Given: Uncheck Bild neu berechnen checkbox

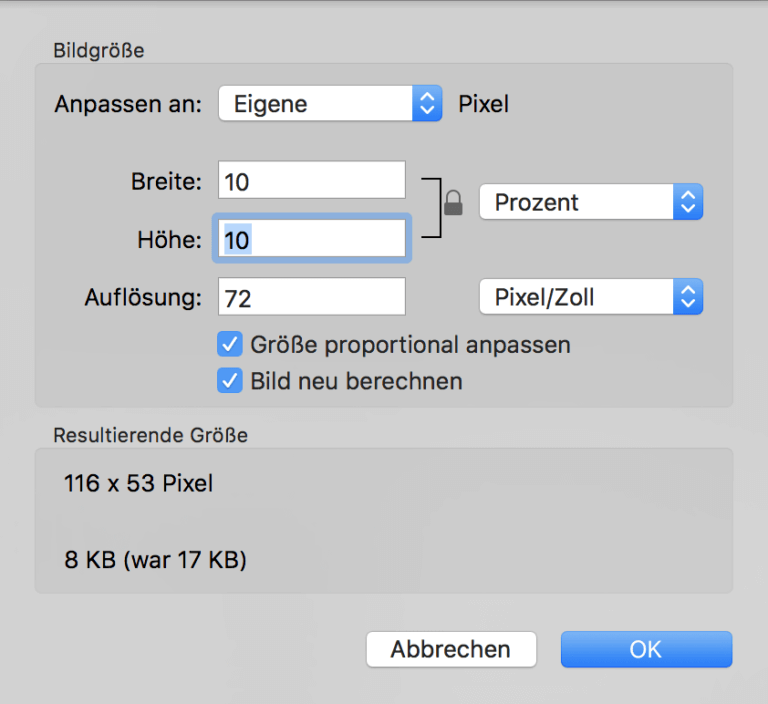Looking at the screenshot, I should (x=230, y=381).
